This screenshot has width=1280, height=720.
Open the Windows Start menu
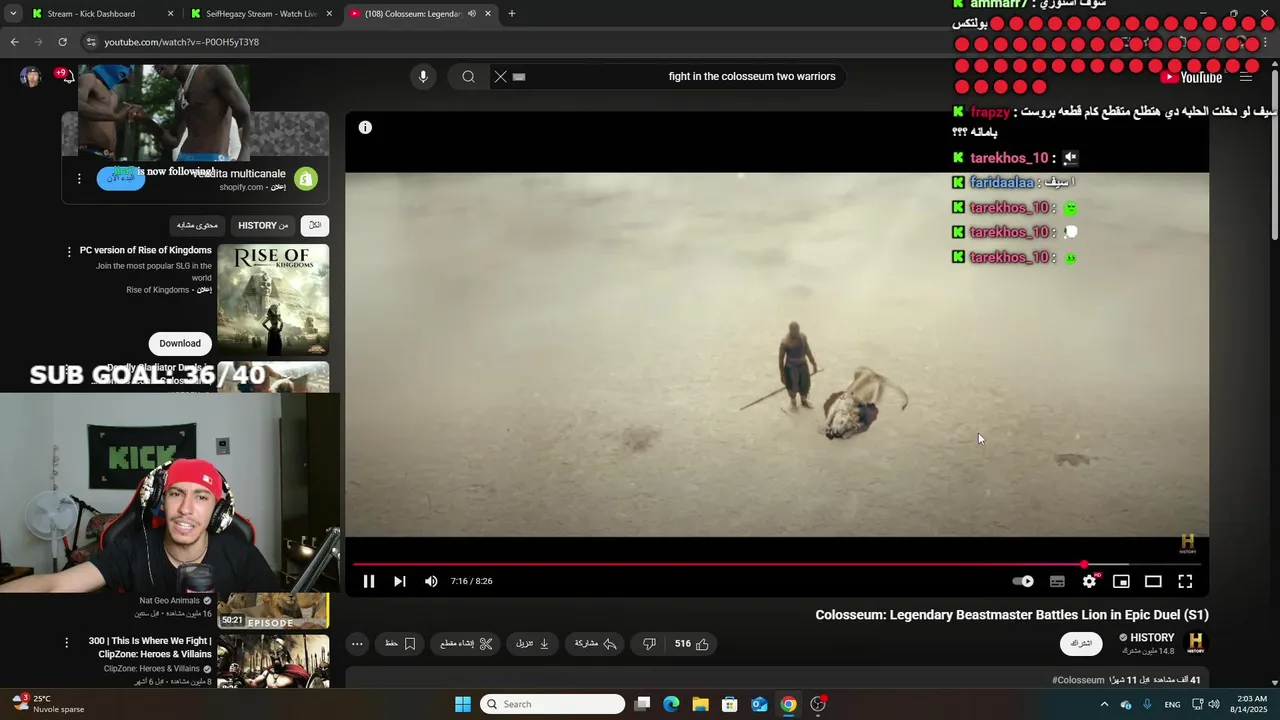pos(463,704)
